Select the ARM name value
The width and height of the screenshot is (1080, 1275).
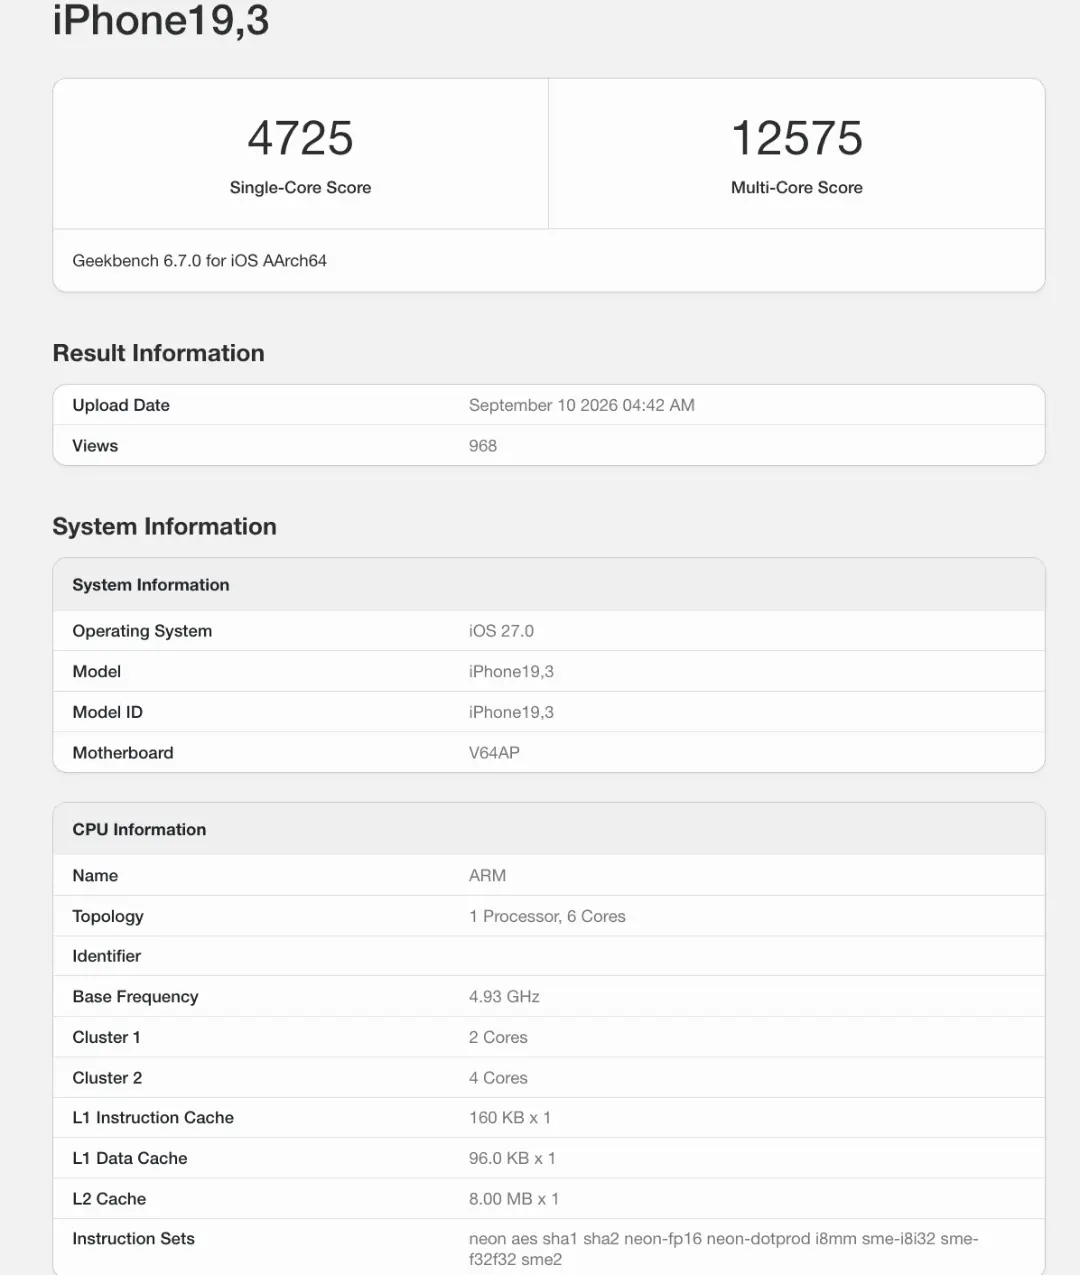[487, 876]
